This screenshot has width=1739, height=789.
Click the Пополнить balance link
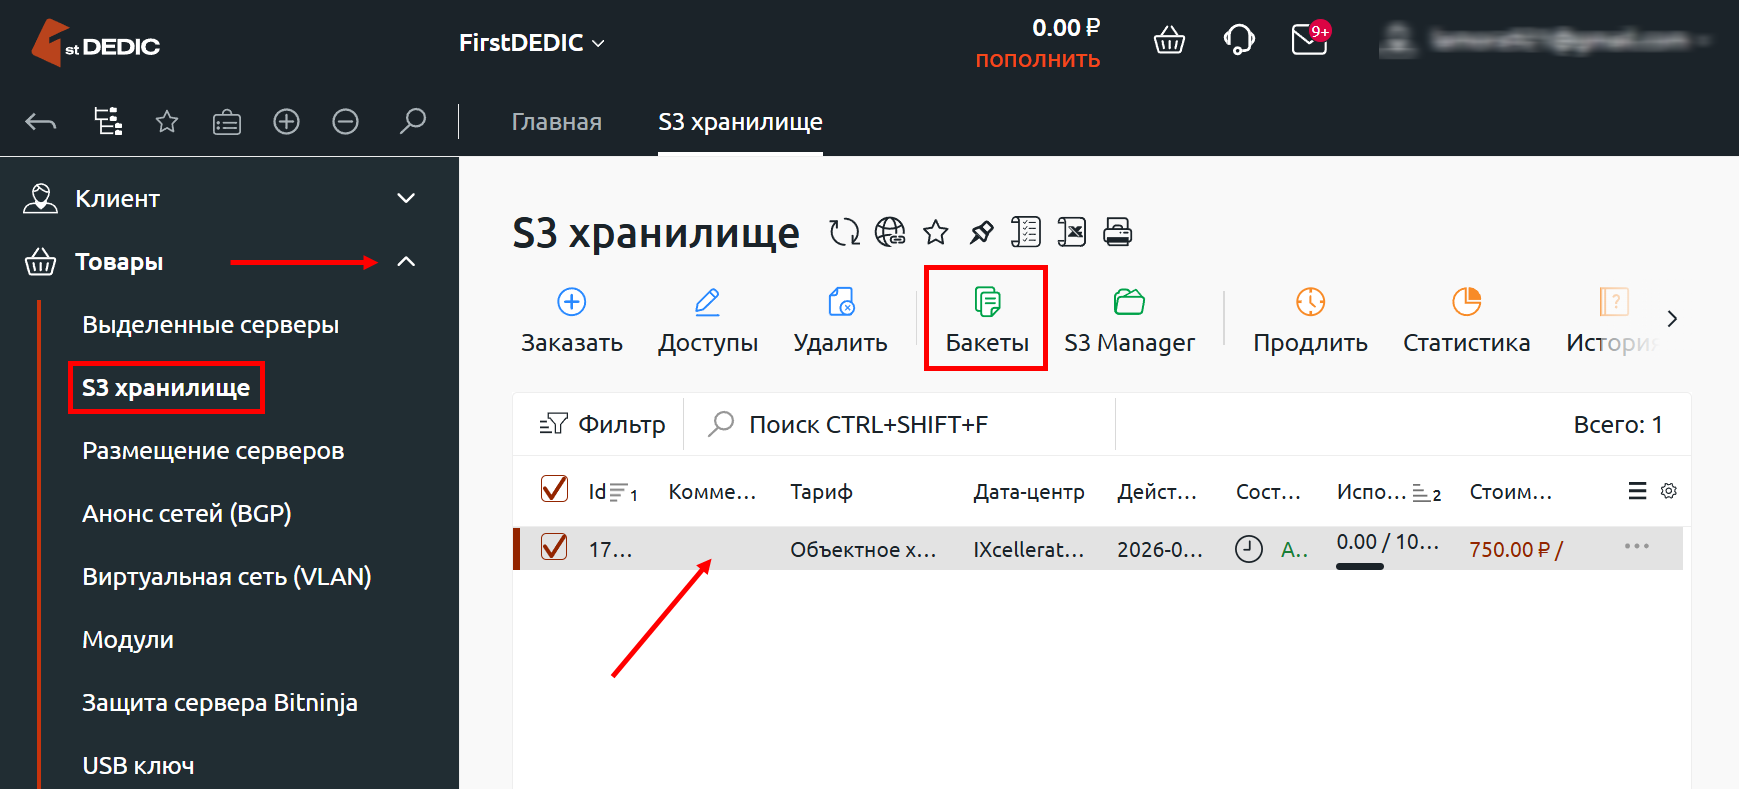tap(1038, 60)
